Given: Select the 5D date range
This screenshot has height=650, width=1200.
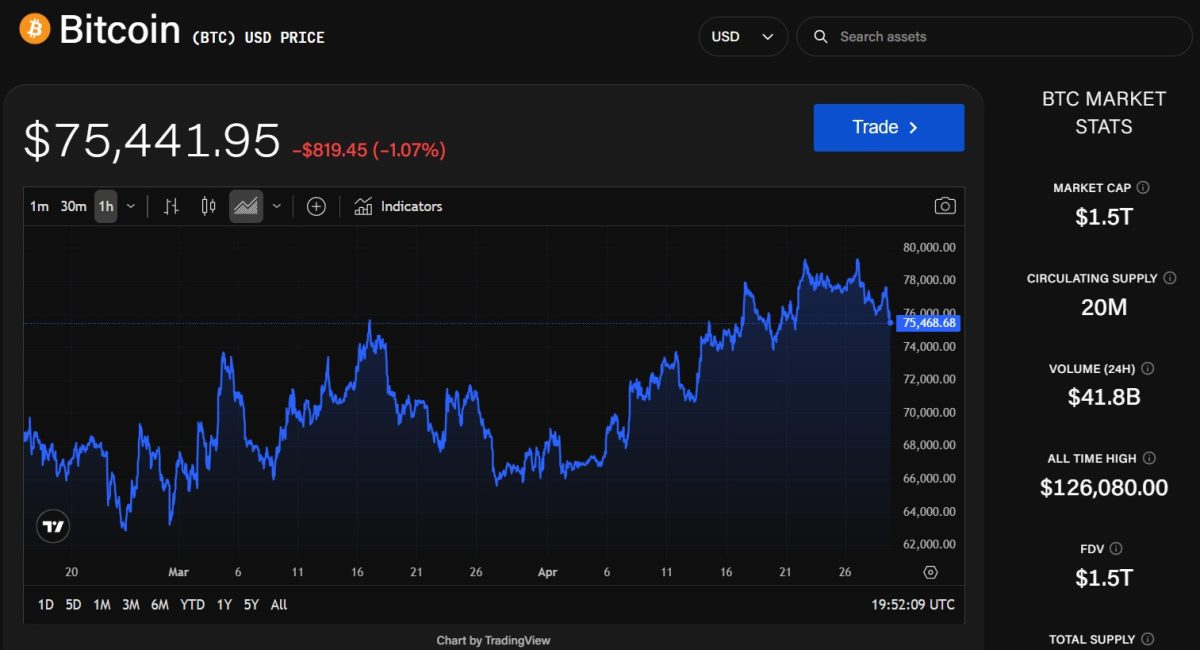Looking at the screenshot, I should [73, 604].
